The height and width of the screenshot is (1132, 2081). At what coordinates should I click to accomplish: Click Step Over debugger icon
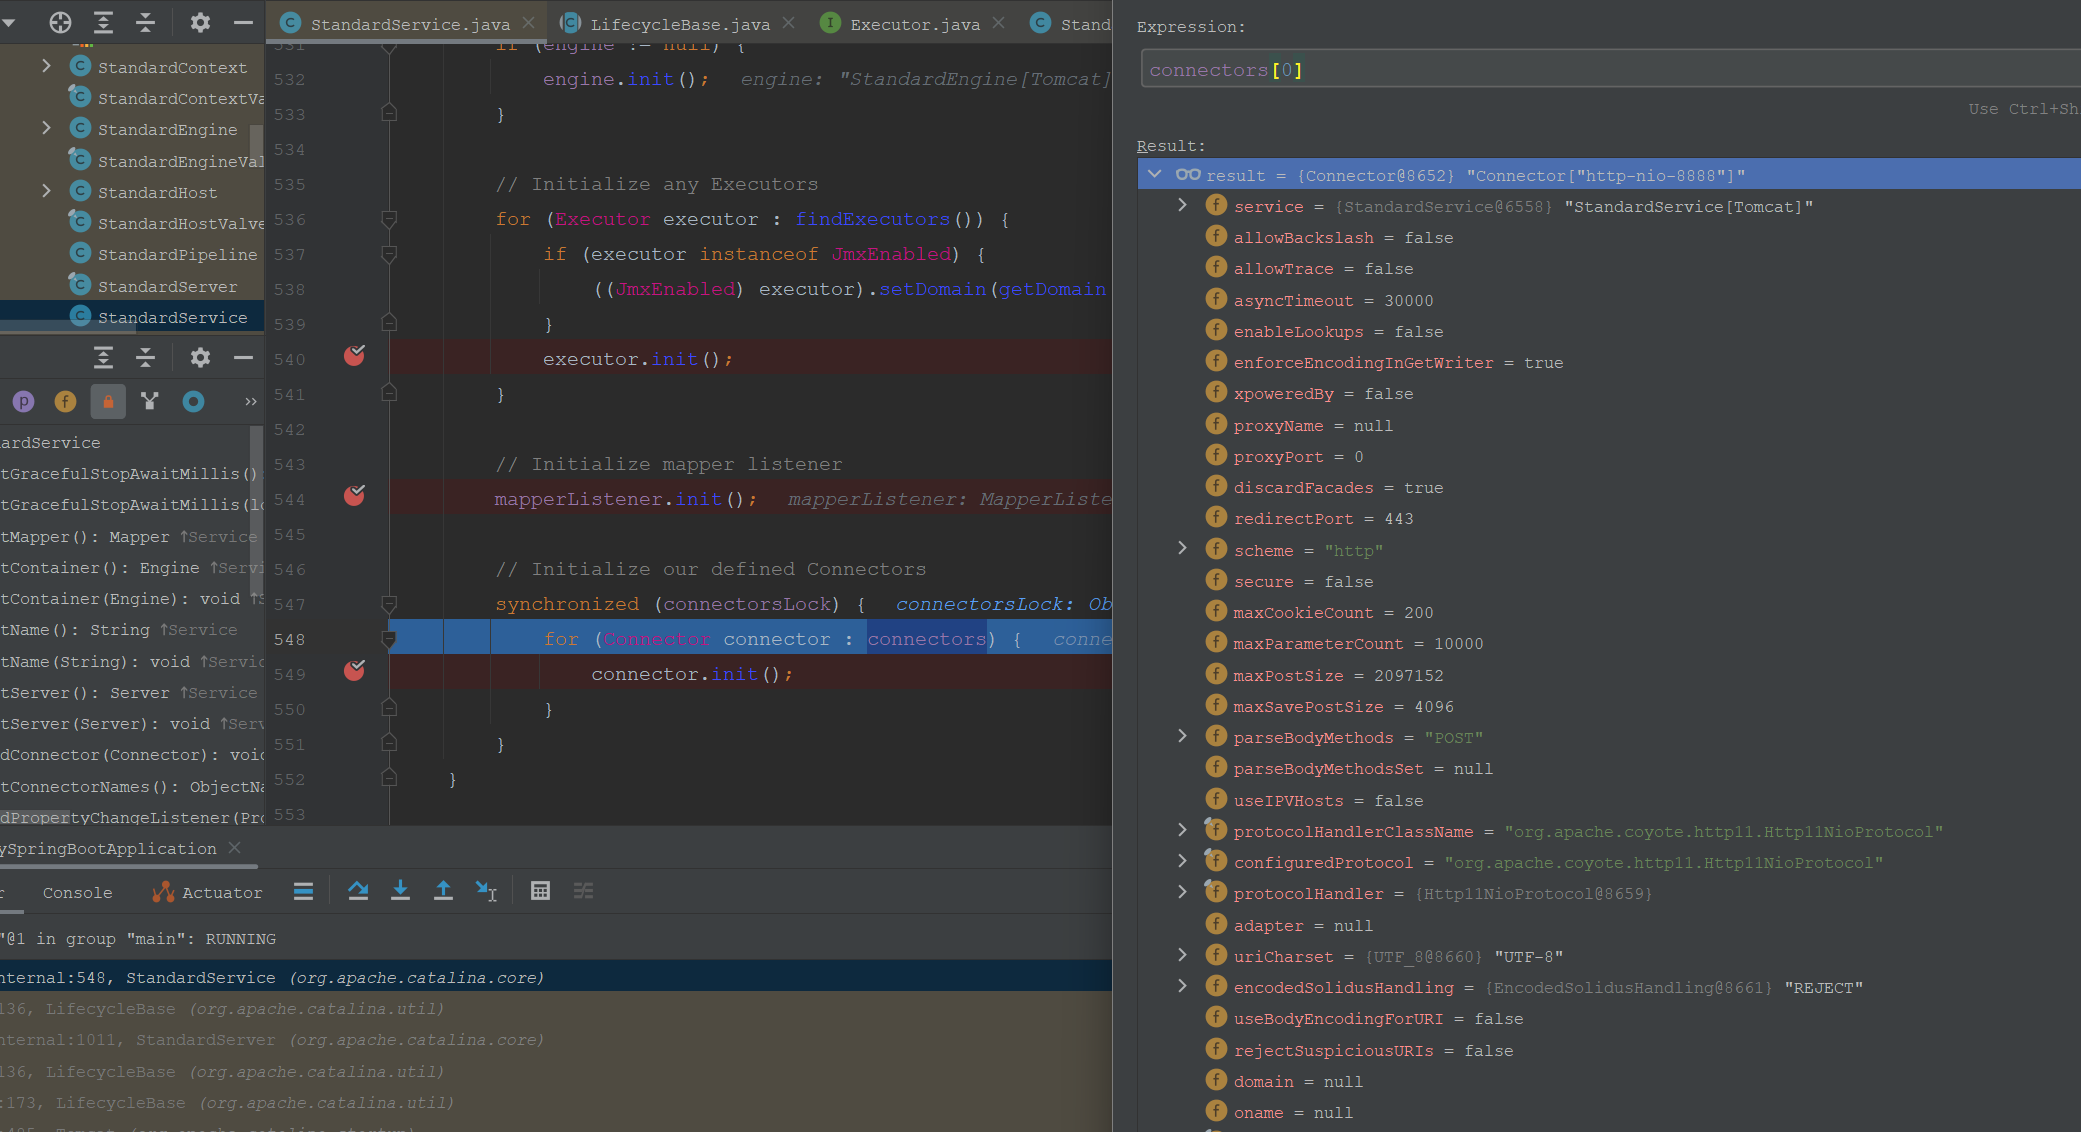(x=358, y=891)
